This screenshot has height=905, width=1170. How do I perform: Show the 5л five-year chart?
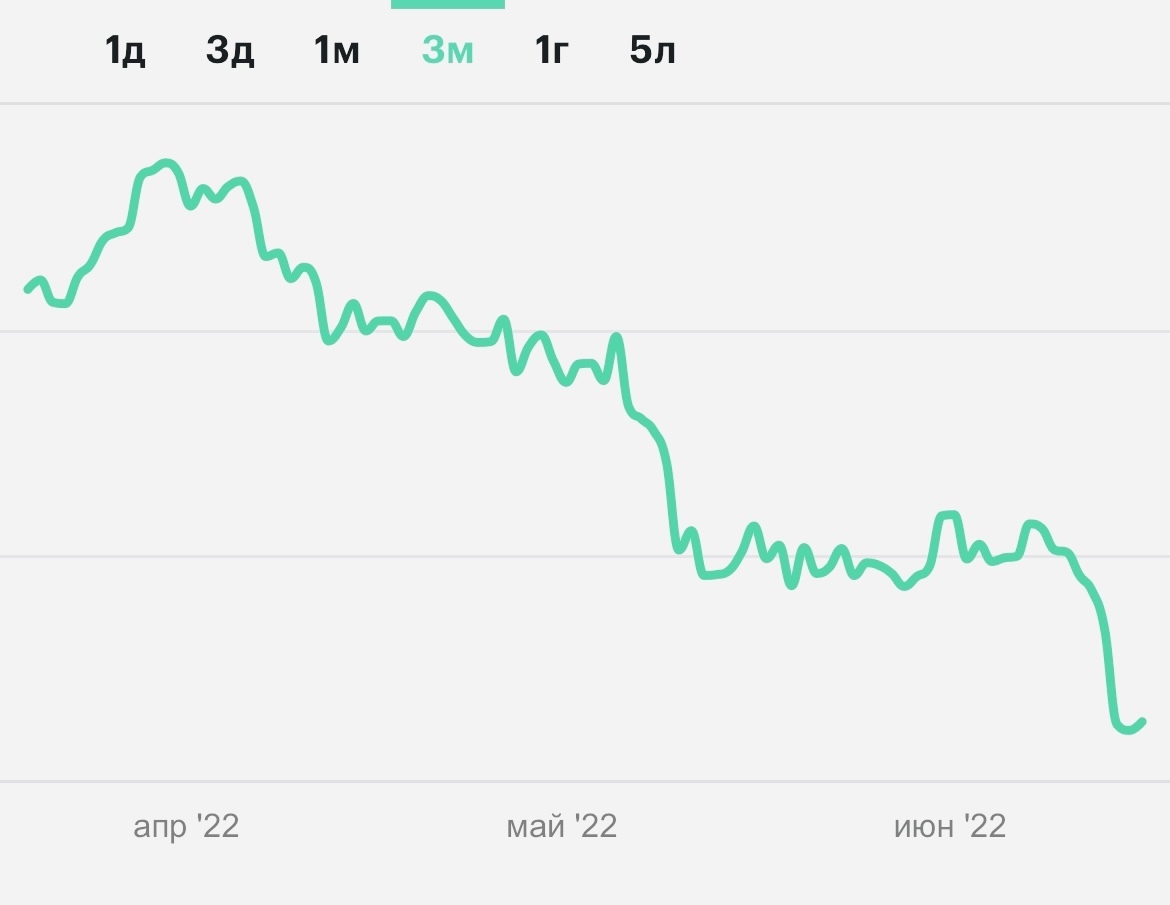pos(653,49)
